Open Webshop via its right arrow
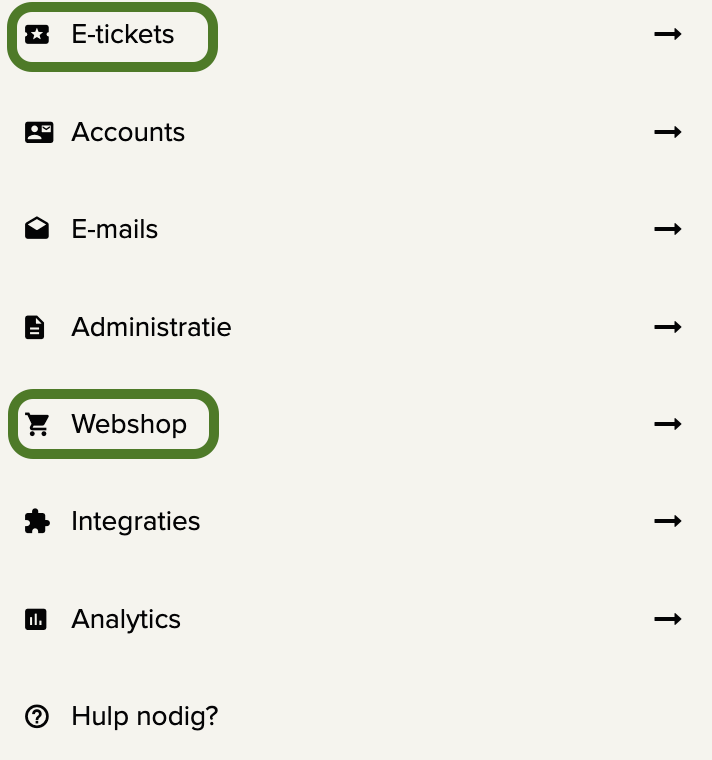The width and height of the screenshot is (712, 760). pyautogui.click(x=668, y=424)
